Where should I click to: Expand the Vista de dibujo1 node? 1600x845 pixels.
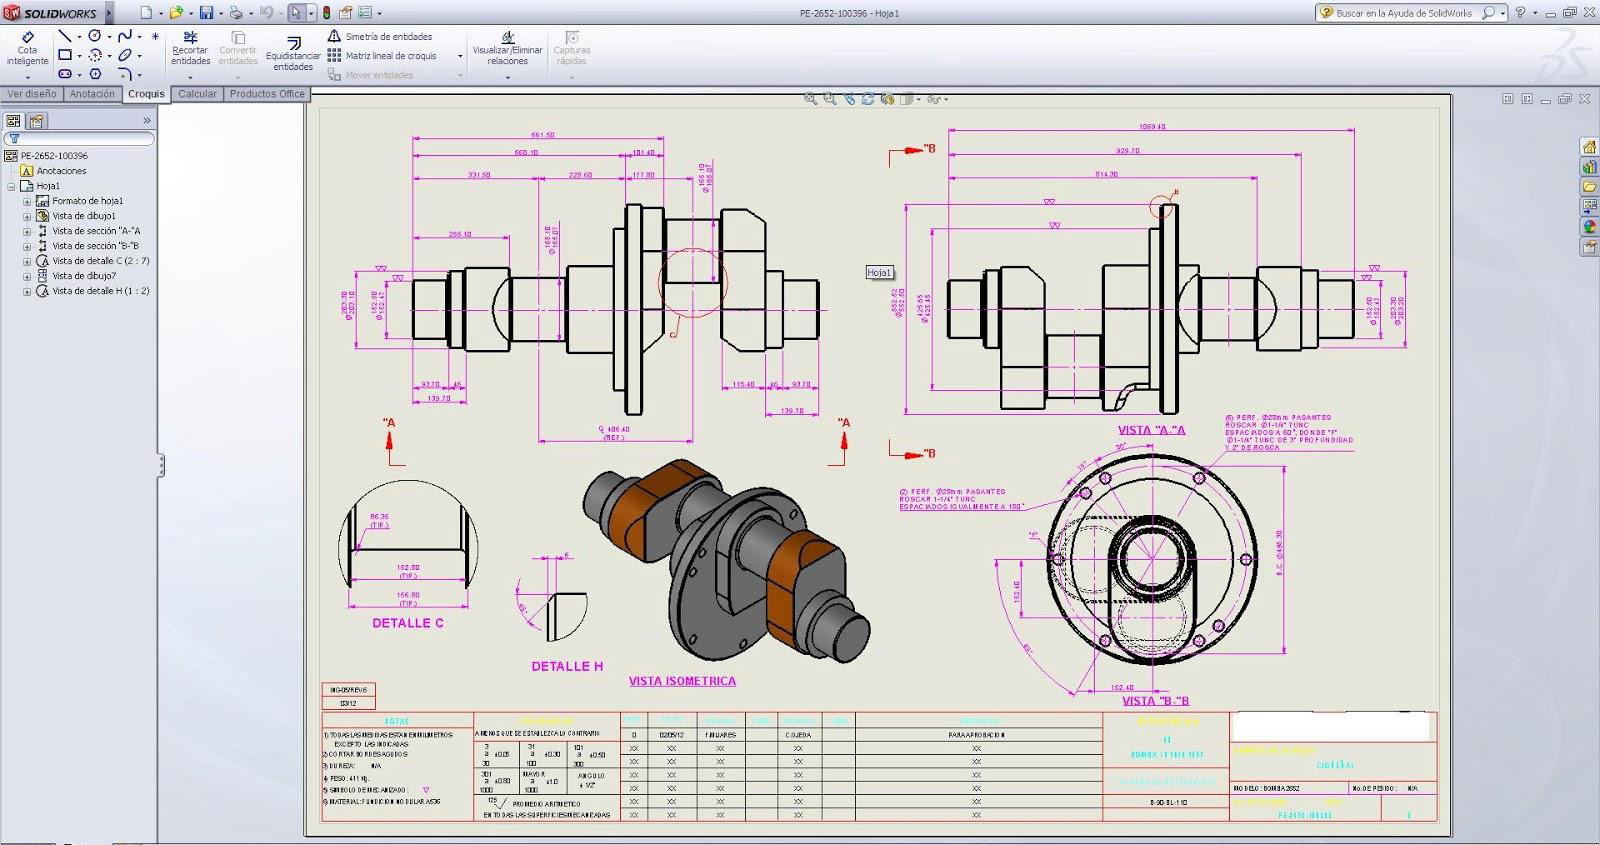pos(28,216)
